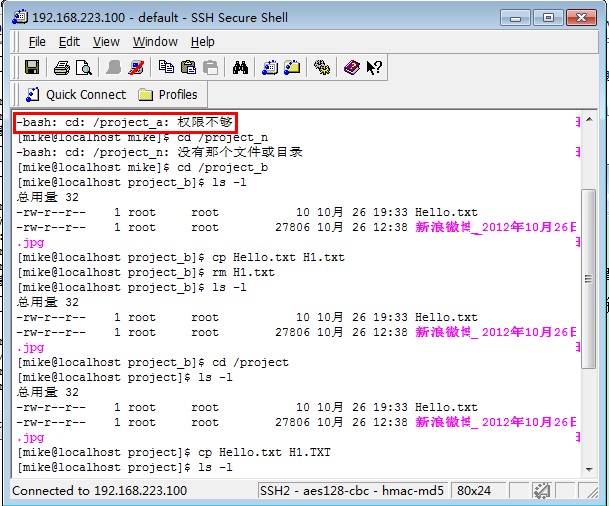Click the 'cd /project' command line
The width and height of the screenshot is (609, 506).
[x=153, y=363]
